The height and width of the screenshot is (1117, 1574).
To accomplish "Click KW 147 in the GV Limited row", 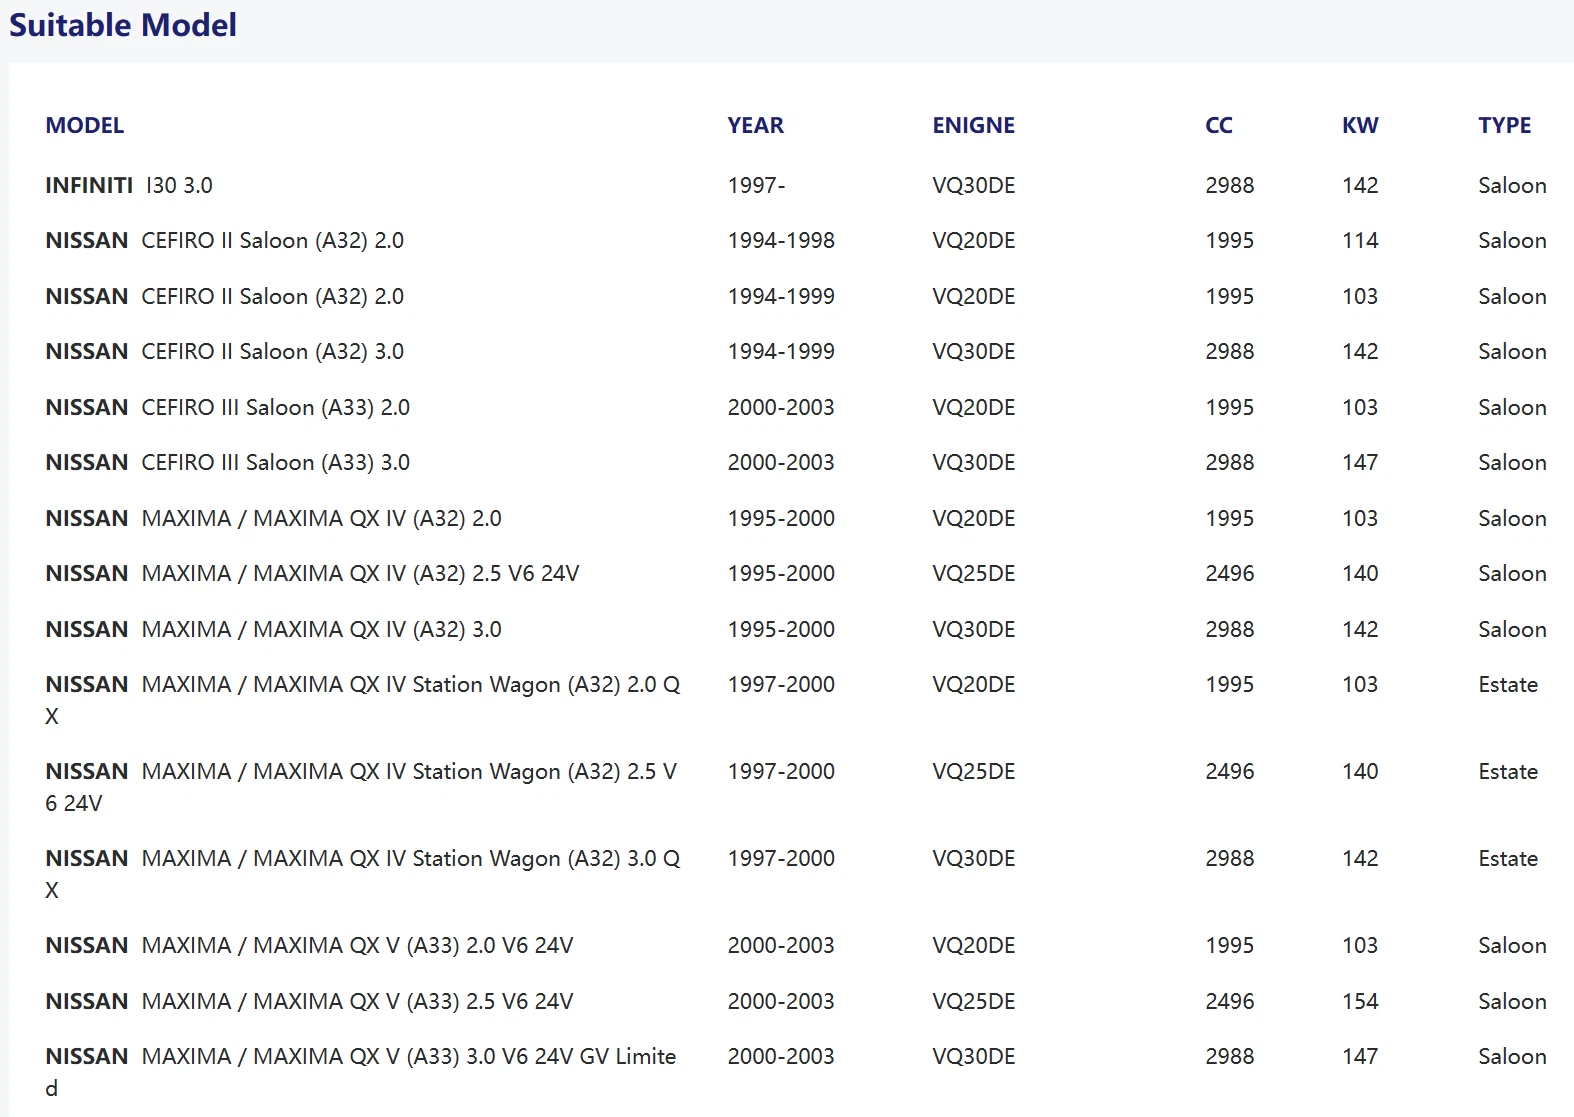I will tap(1360, 1056).
